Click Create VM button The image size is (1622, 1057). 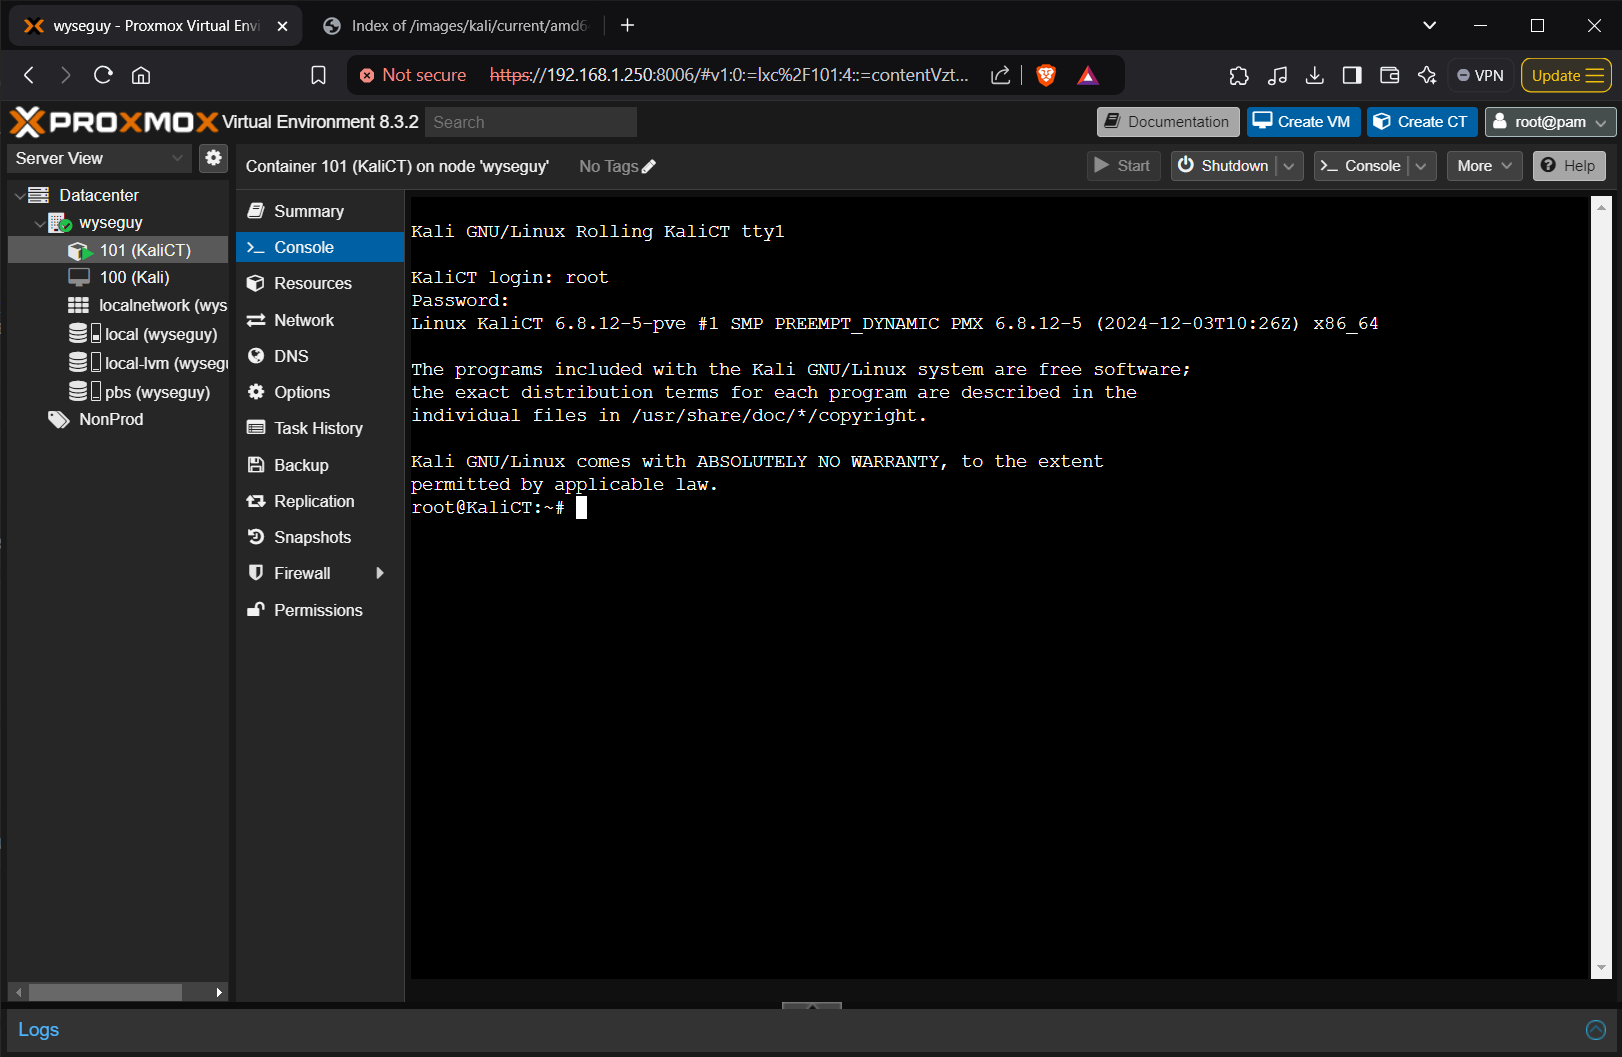point(1303,122)
